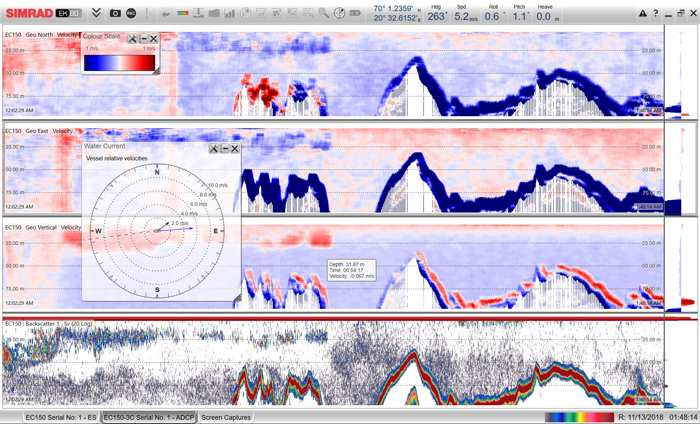This screenshot has height=424, width=700.
Task: Click the Vessel relative velocities label
Action: [117, 158]
